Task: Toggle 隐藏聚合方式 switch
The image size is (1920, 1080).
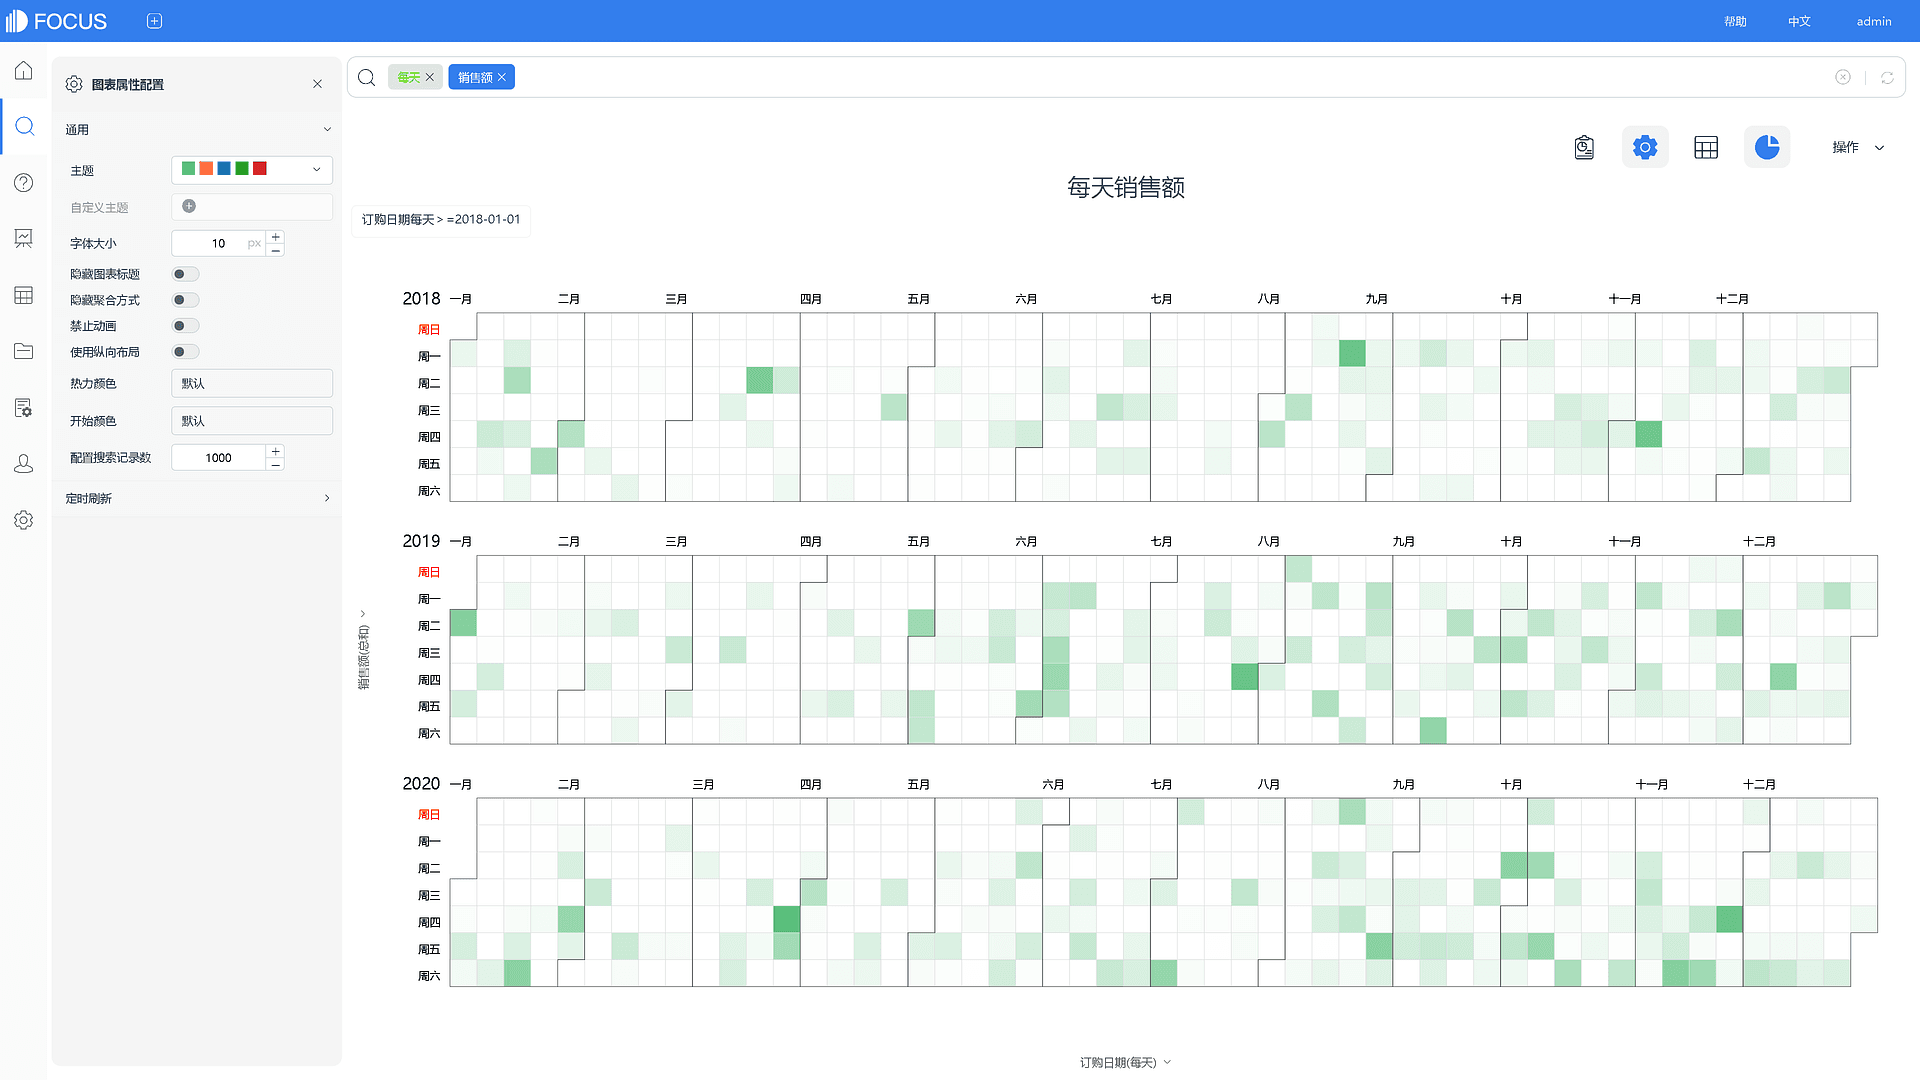Action: pyautogui.click(x=186, y=300)
